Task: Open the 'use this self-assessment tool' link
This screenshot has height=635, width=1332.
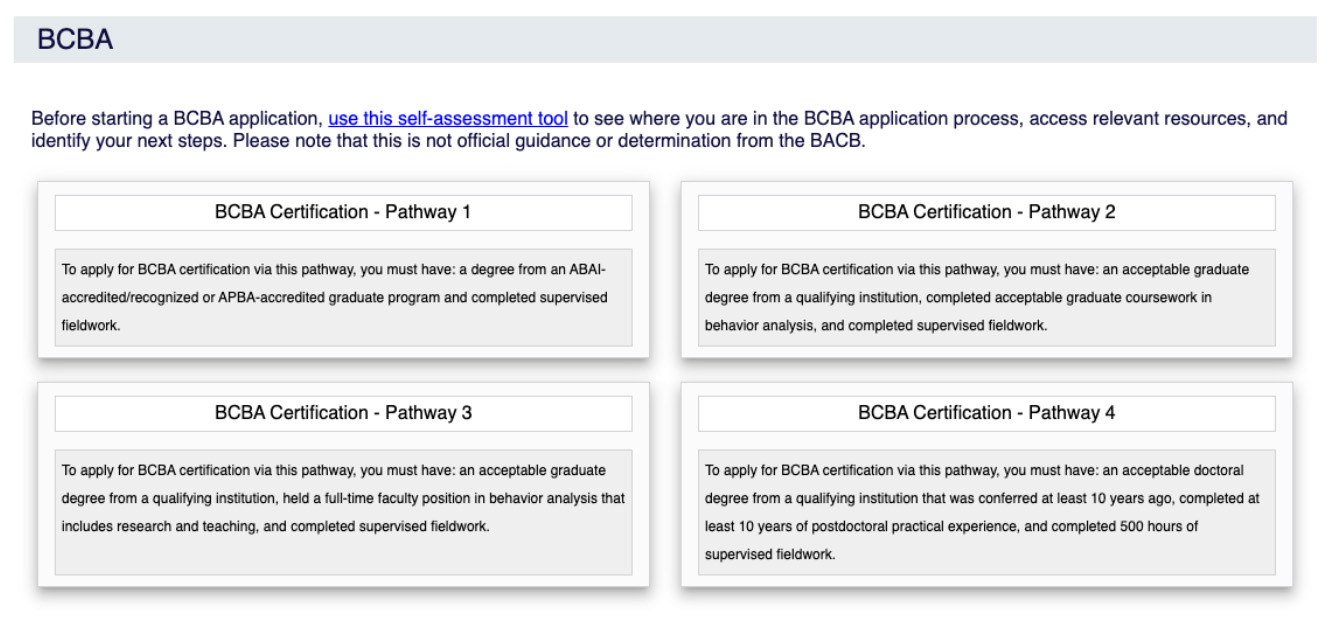Action: click(448, 119)
